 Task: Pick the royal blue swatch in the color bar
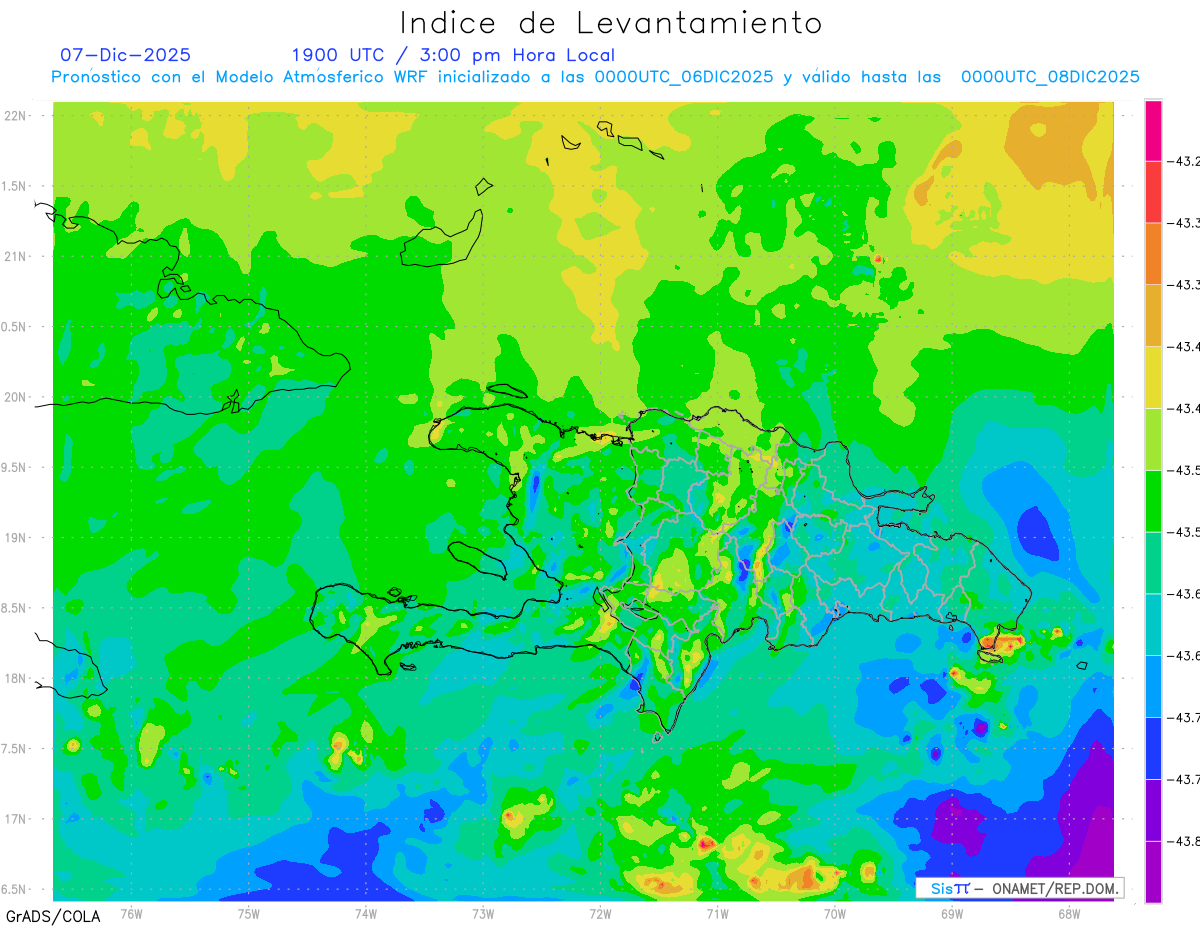click(1153, 748)
